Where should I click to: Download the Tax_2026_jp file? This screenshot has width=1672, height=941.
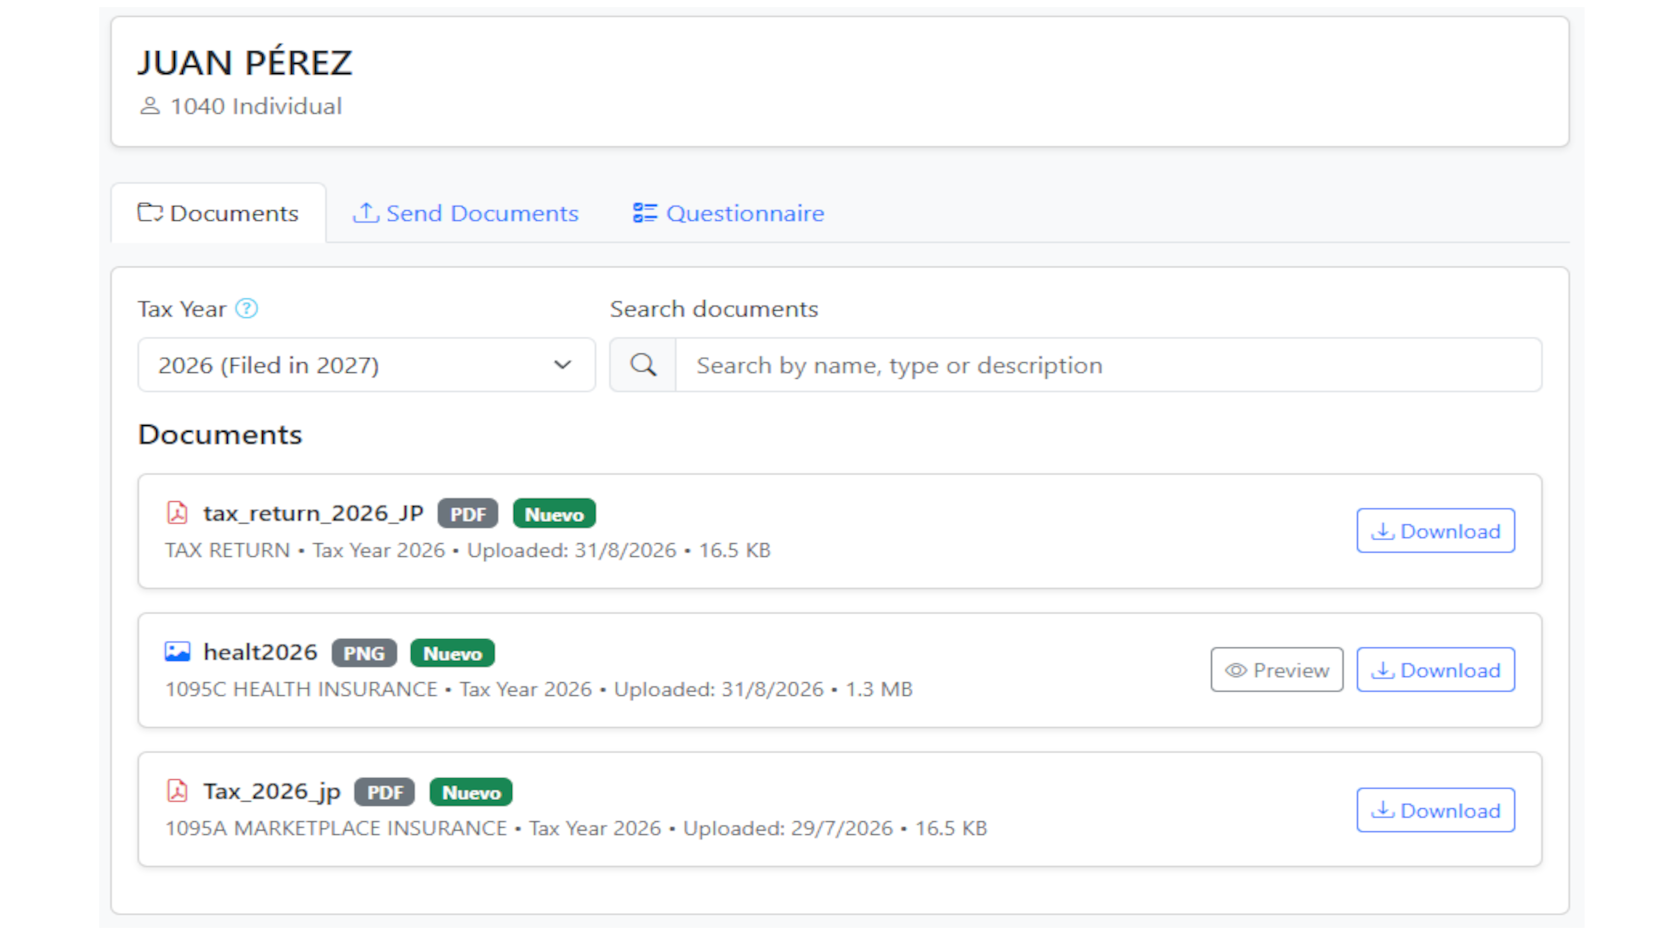1435,810
